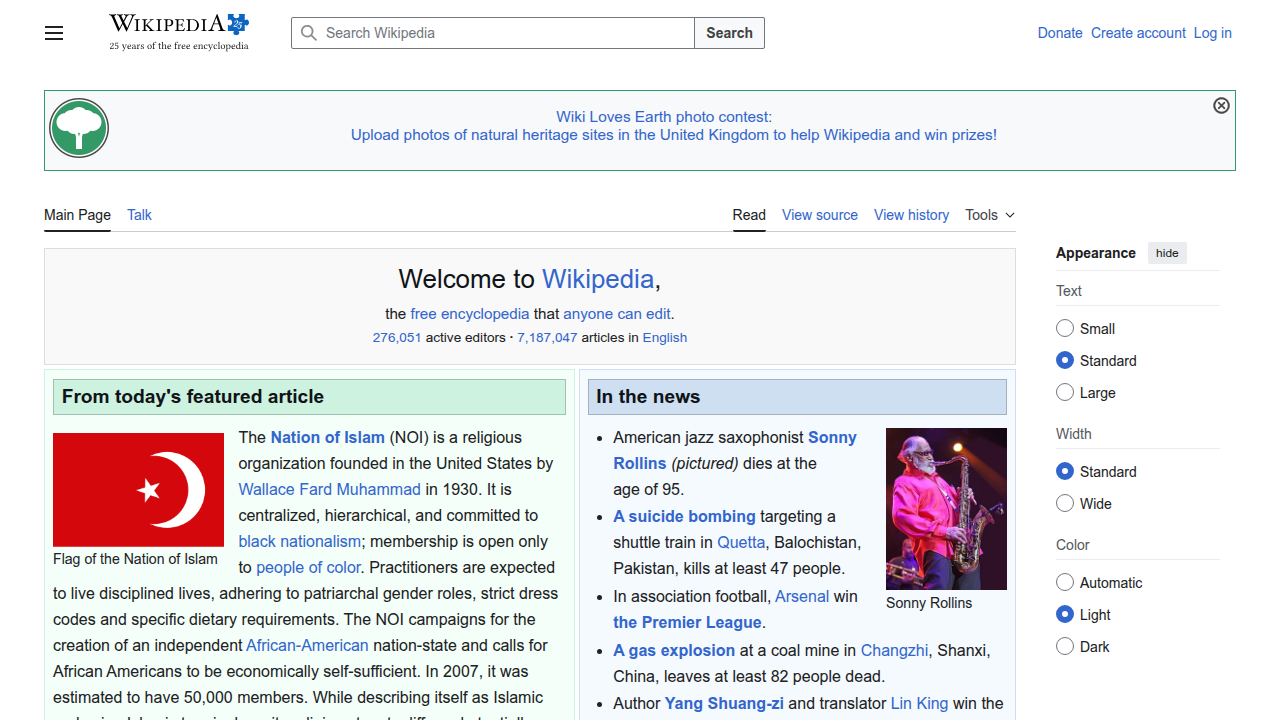Select Wide width option
1280x720 pixels.
coord(1065,503)
